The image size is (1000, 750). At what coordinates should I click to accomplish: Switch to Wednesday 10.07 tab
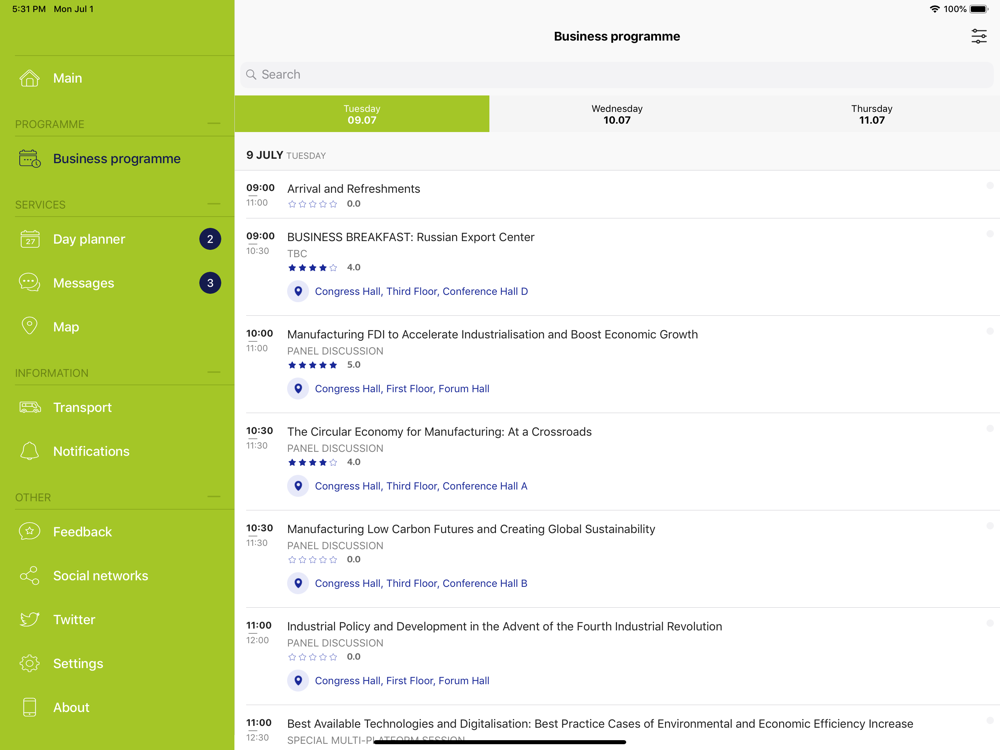click(x=617, y=114)
